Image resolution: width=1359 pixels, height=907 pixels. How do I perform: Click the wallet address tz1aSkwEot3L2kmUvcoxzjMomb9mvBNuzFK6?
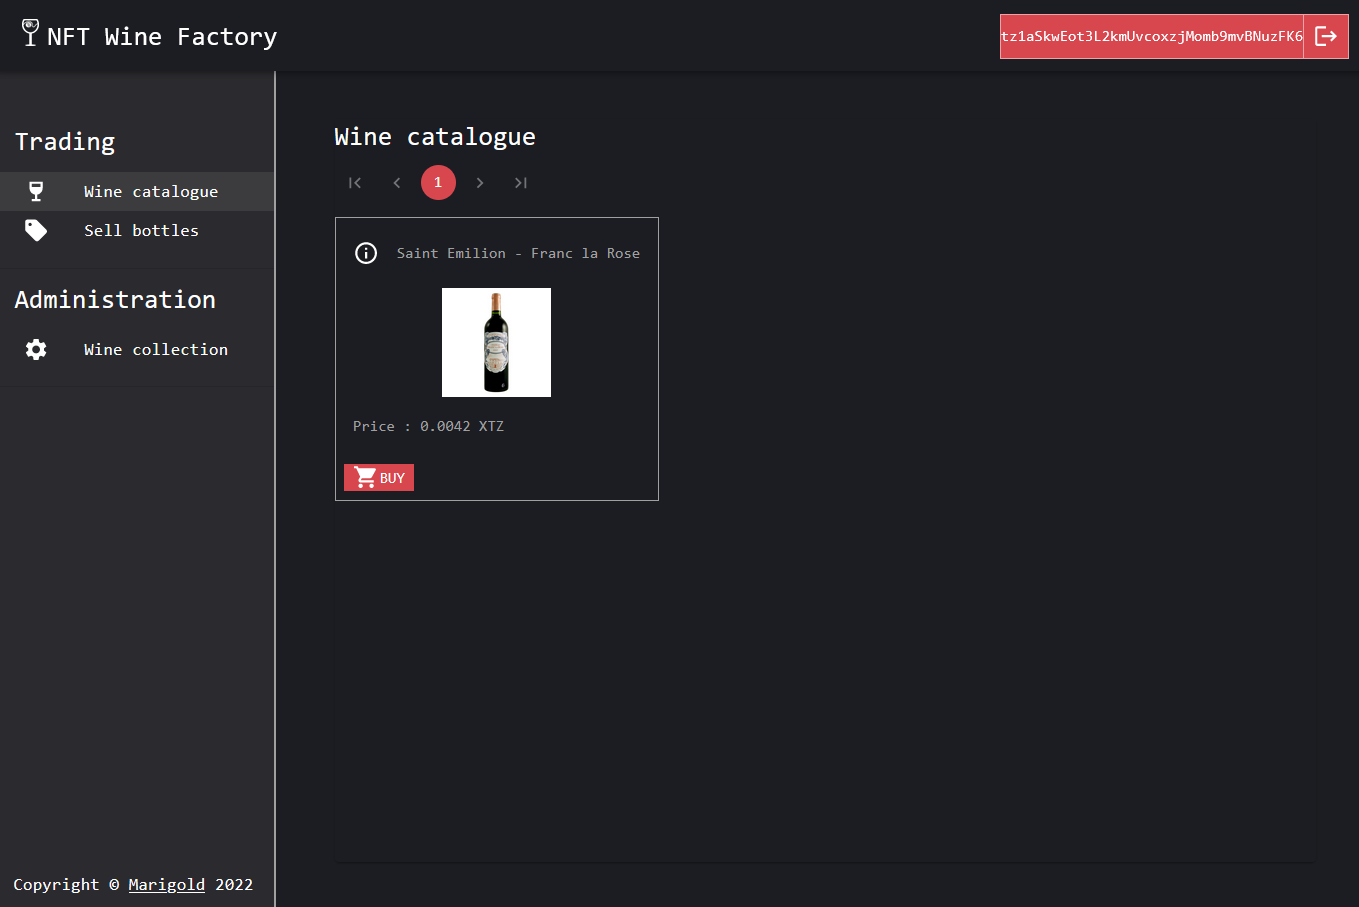[x=1151, y=36]
